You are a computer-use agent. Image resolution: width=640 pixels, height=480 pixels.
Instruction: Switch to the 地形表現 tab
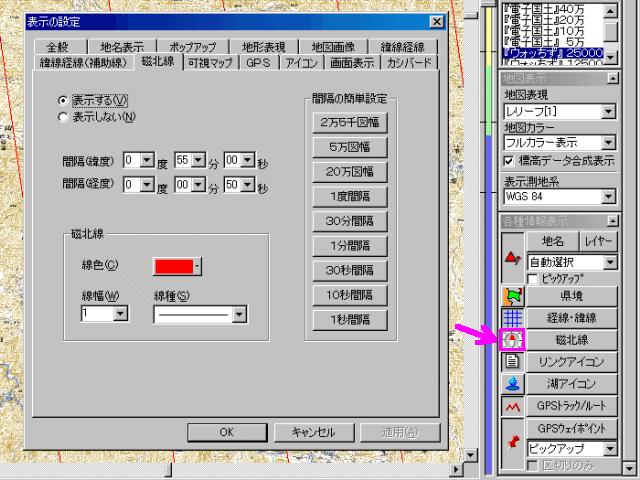pos(264,47)
